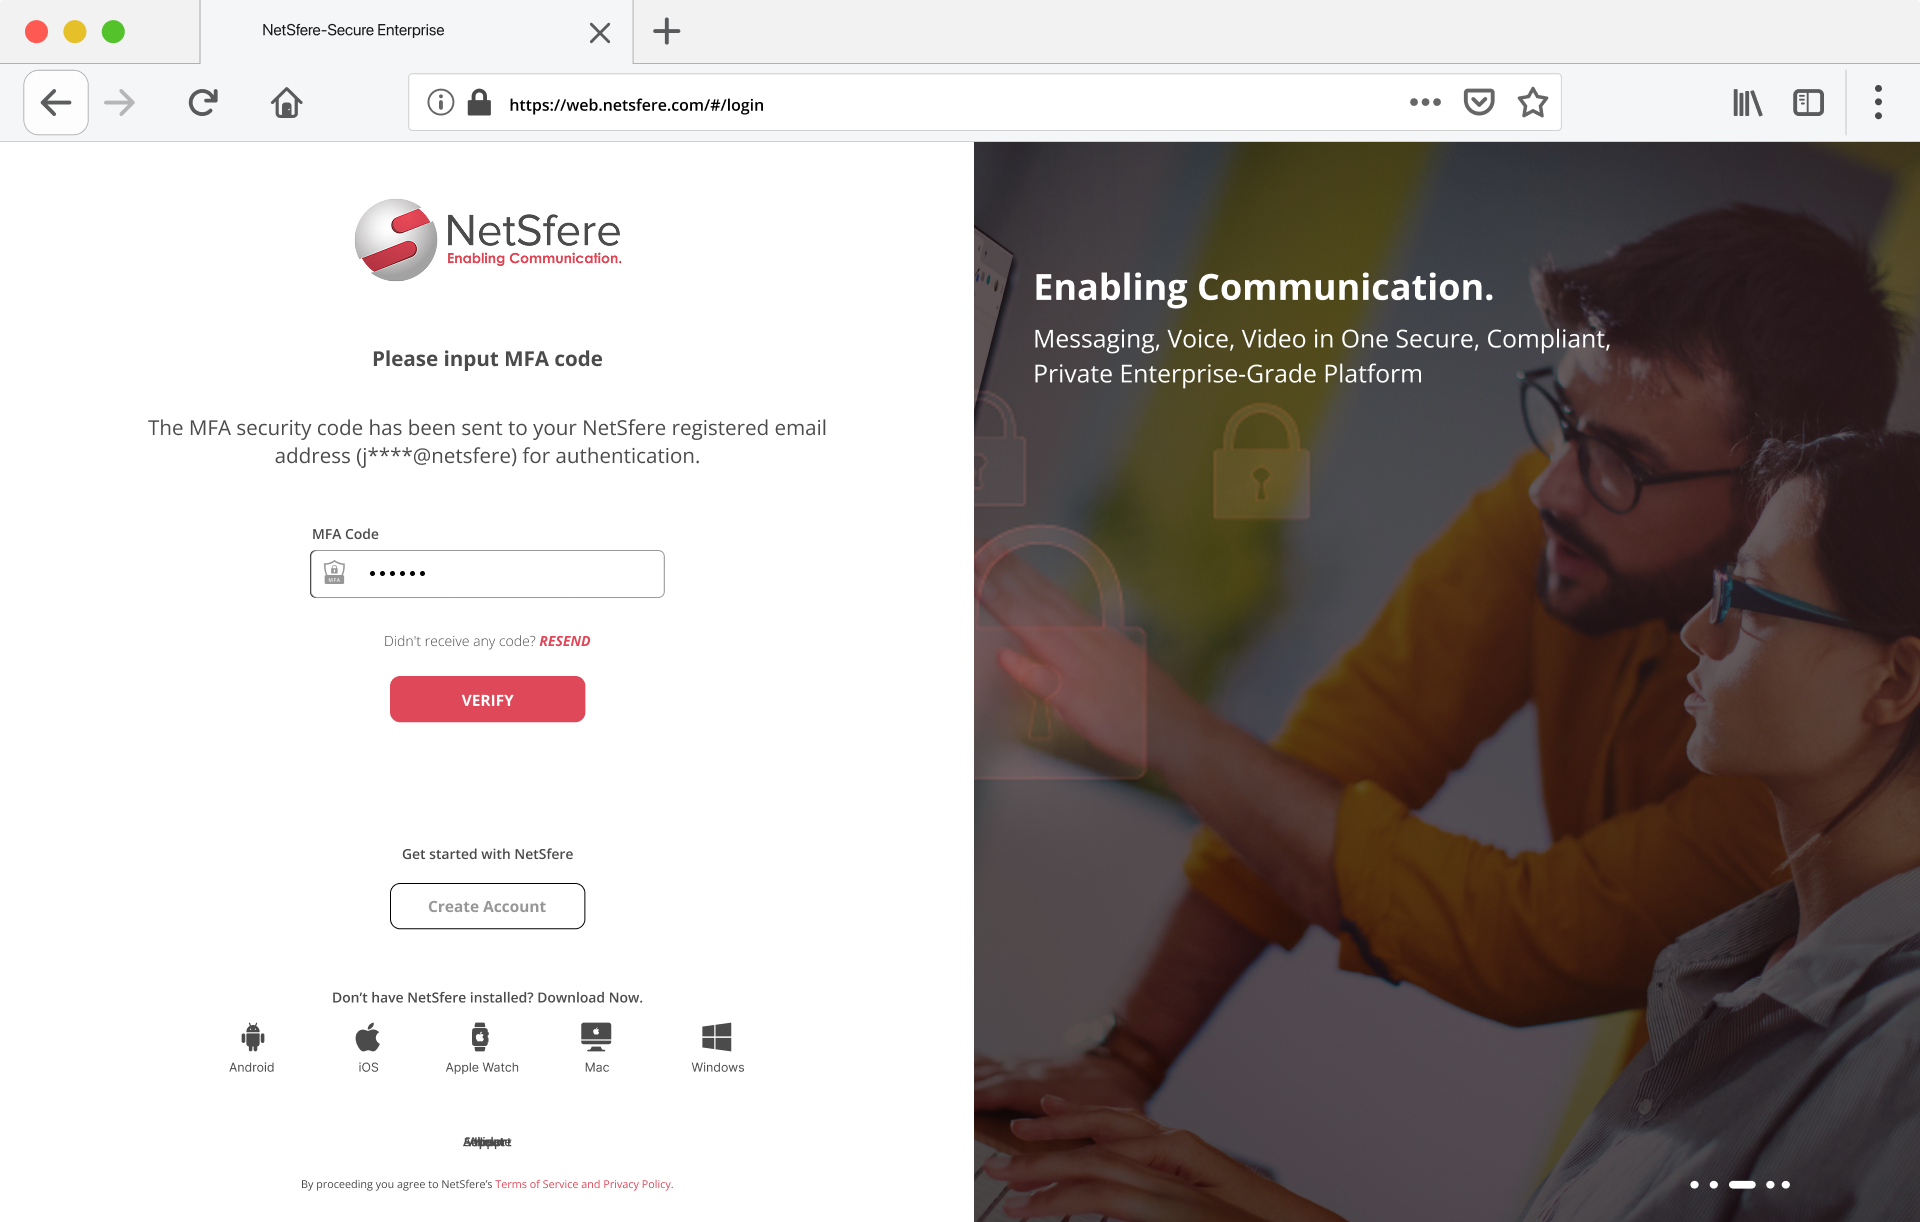Show site information icon in address bar
Image resolution: width=1920 pixels, height=1222 pixels.
(441, 102)
